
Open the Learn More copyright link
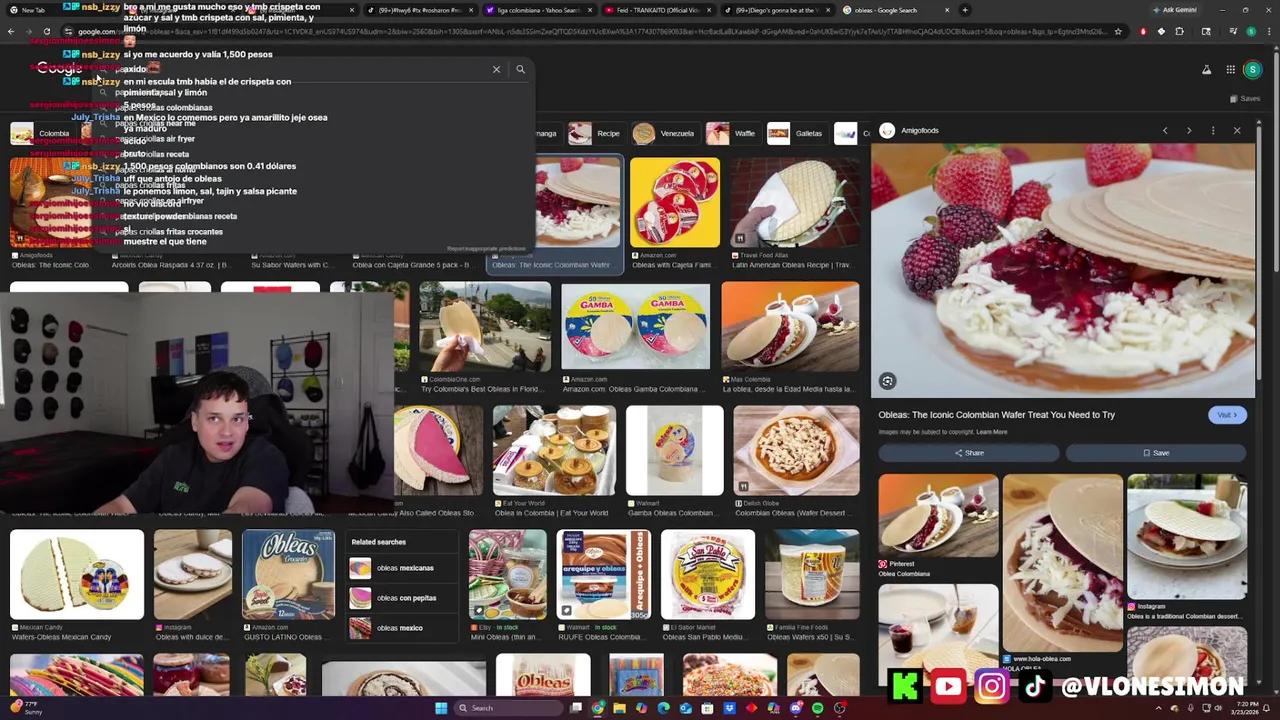tap(992, 432)
